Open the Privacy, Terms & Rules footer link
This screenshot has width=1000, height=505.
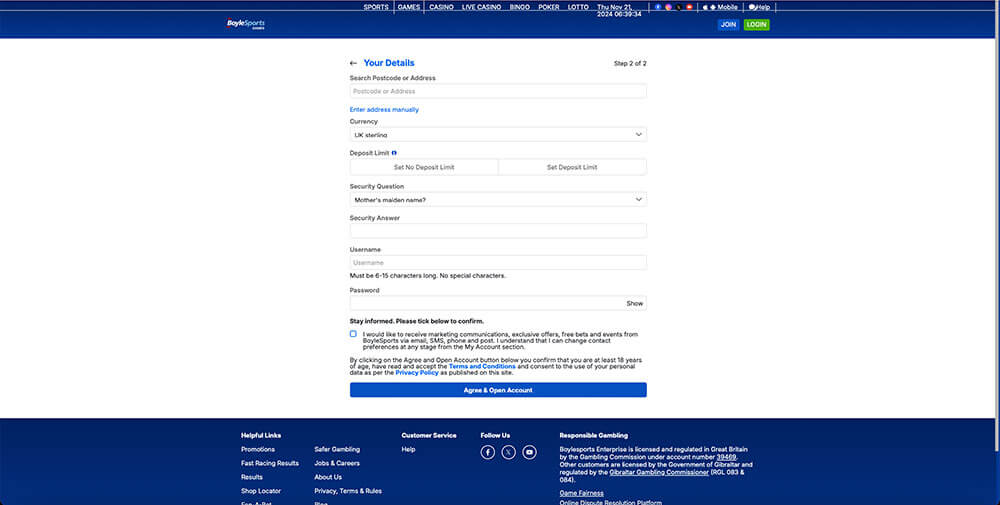(348, 491)
